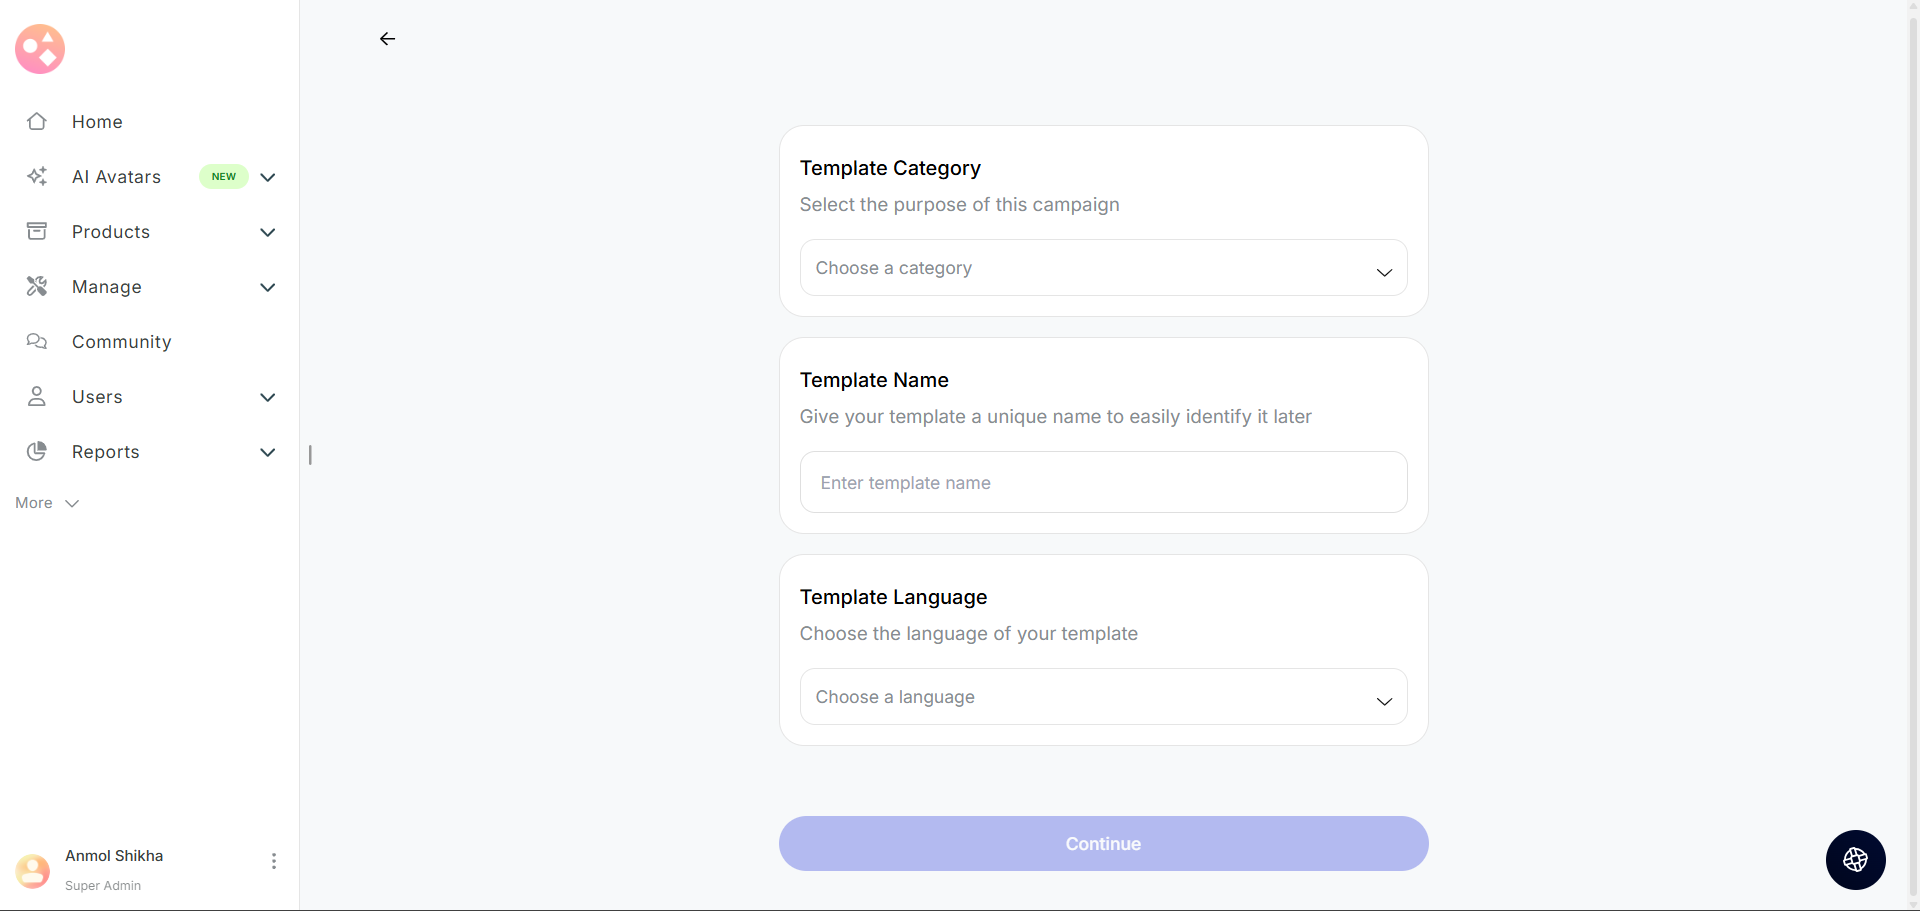Screen dimensions: 1920x911
Task: Open the Choose a category dropdown
Action: click(1103, 268)
